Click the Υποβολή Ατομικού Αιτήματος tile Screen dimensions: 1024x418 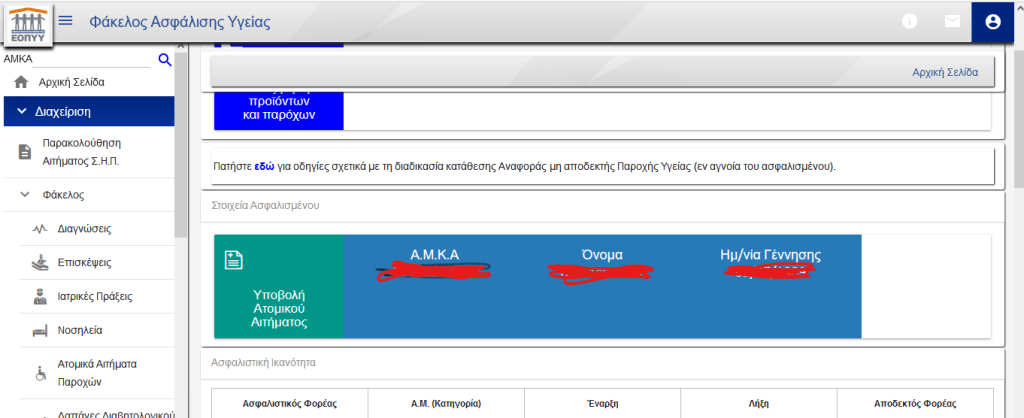279,287
